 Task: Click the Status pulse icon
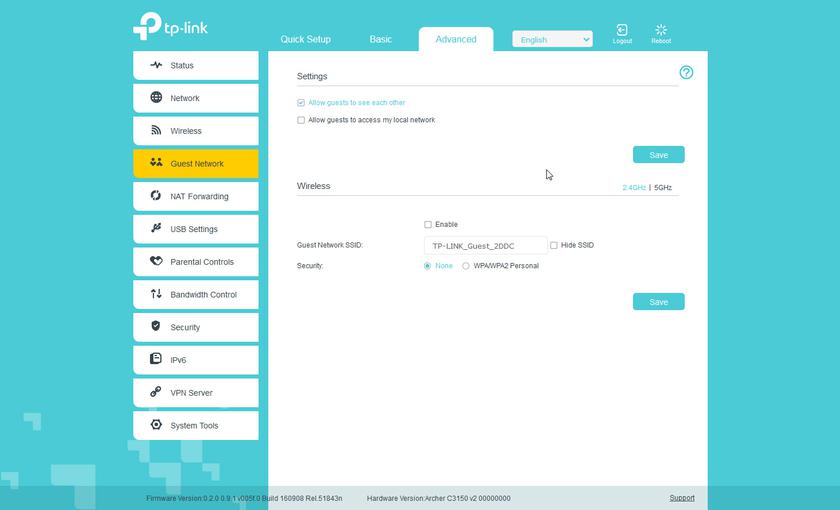pyautogui.click(x=156, y=65)
